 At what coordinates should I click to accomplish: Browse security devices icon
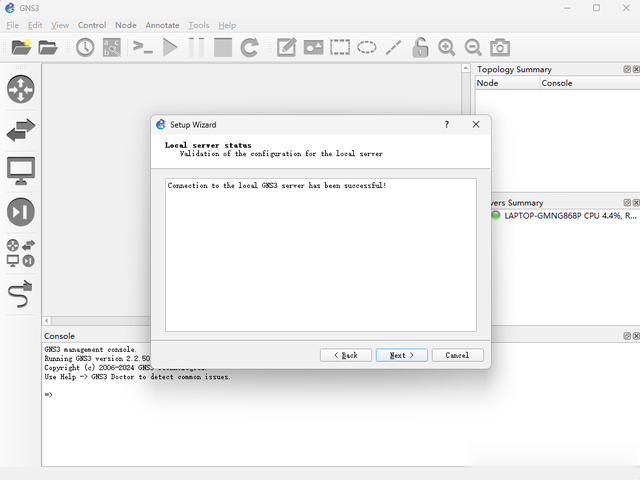click(x=21, y=212)
